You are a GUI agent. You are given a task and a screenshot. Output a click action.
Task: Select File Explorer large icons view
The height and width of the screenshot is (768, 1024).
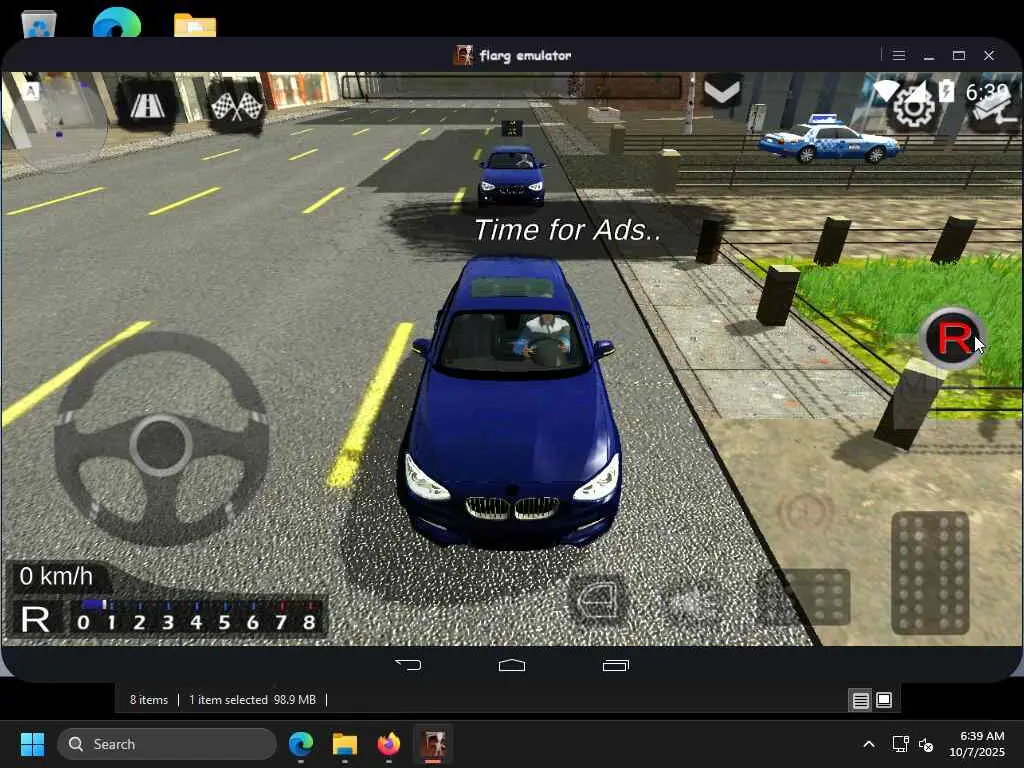[x=884, y=701]
